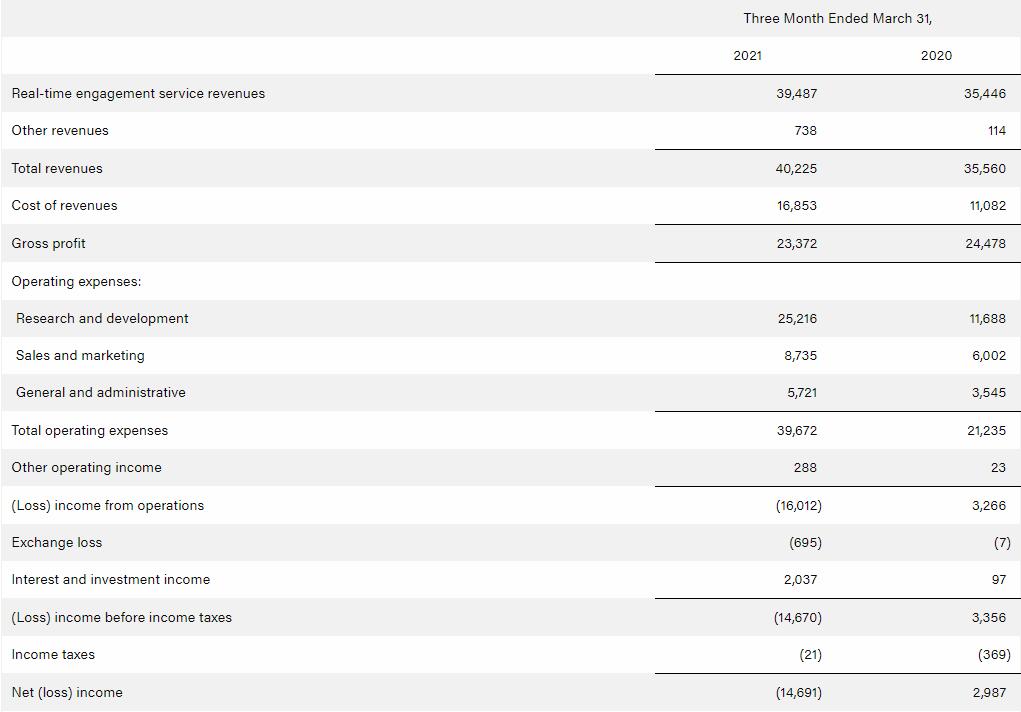Screen dimensions: 1021x712
Task: Select the (369) income taxes value
Action: pyautogui.click(x=993, y=654)
